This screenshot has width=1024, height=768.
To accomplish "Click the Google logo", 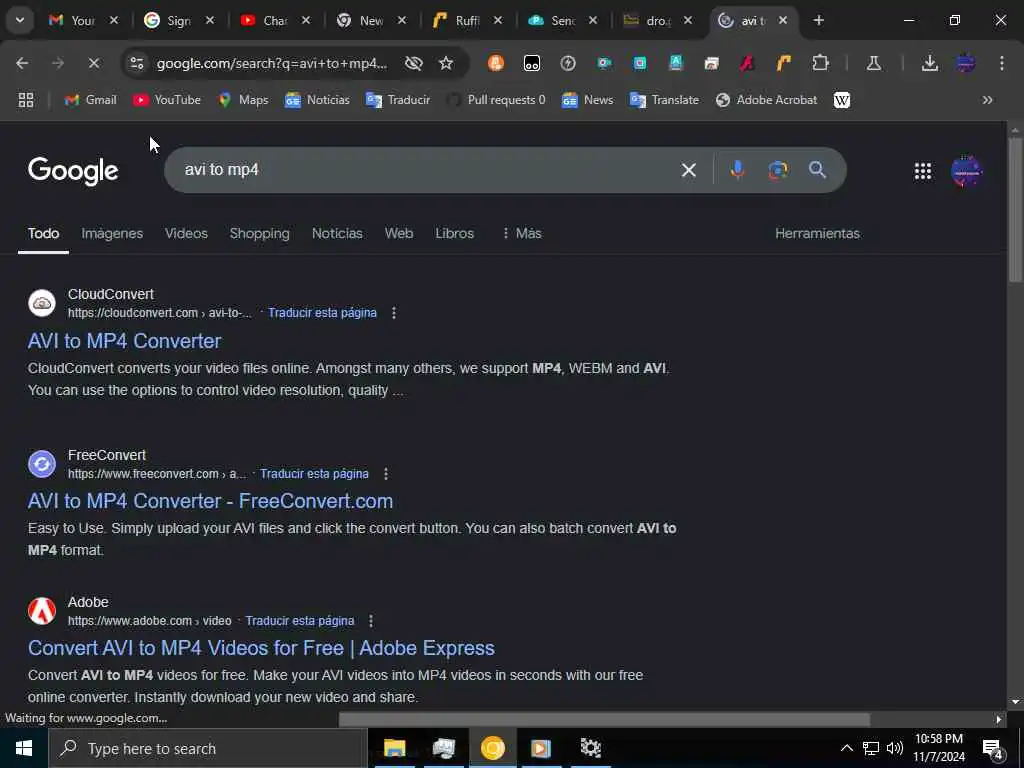I will (x=73, y=171).
